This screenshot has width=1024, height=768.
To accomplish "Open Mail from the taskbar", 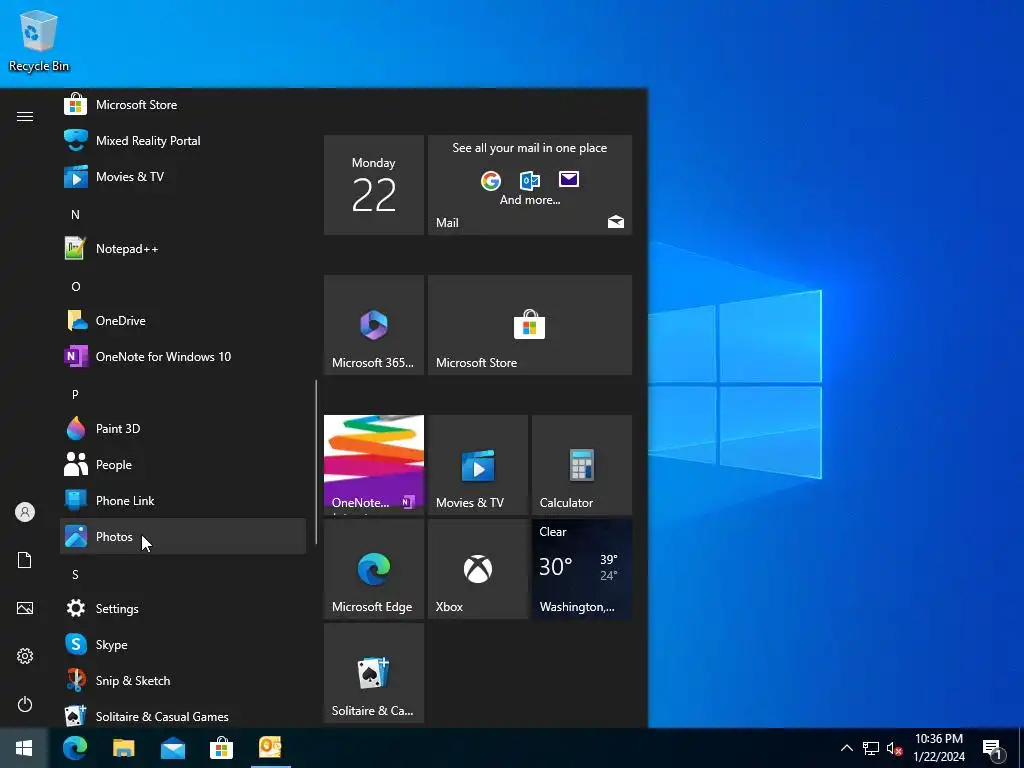I will (172, 748).
